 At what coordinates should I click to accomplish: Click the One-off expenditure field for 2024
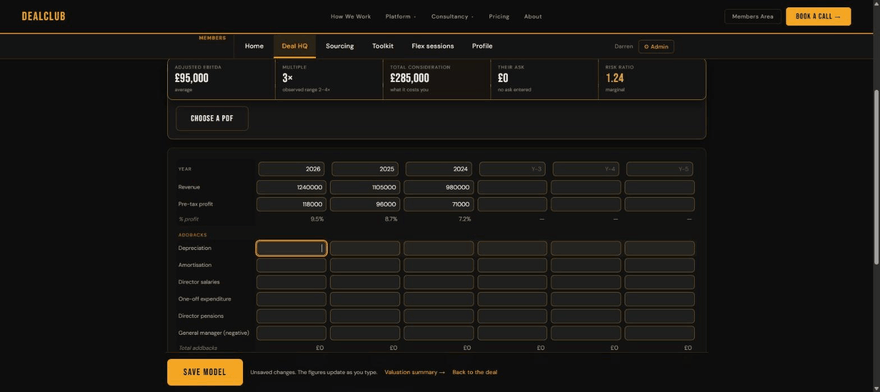point(438,299)
